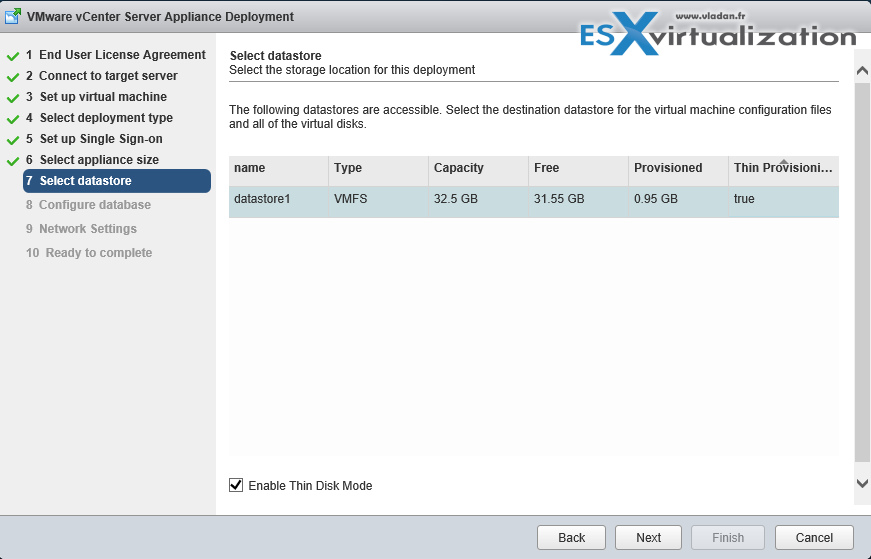Click the green checkmark beside Select deployment type
Screen dimensions: 871x559
click(13, 119)
